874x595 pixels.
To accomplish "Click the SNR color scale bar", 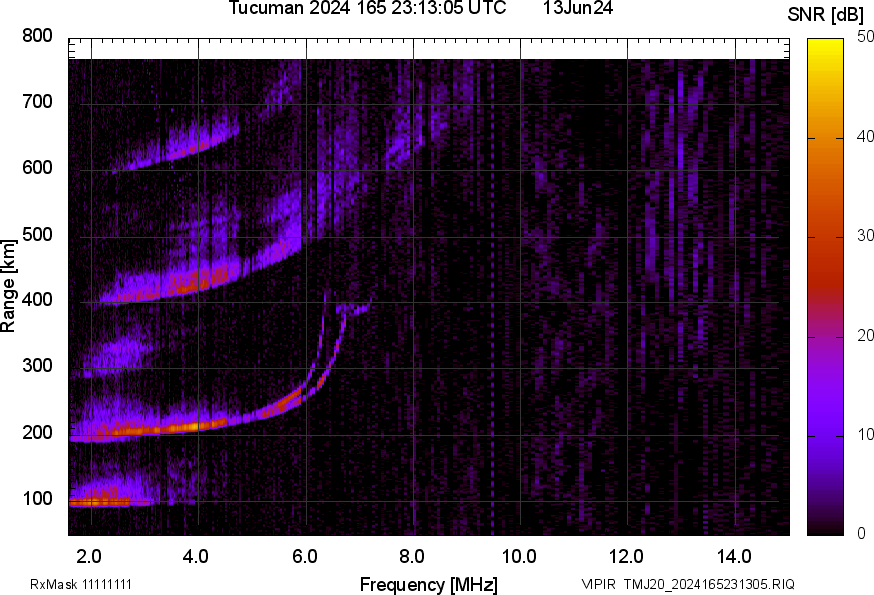I will point(826,287).
